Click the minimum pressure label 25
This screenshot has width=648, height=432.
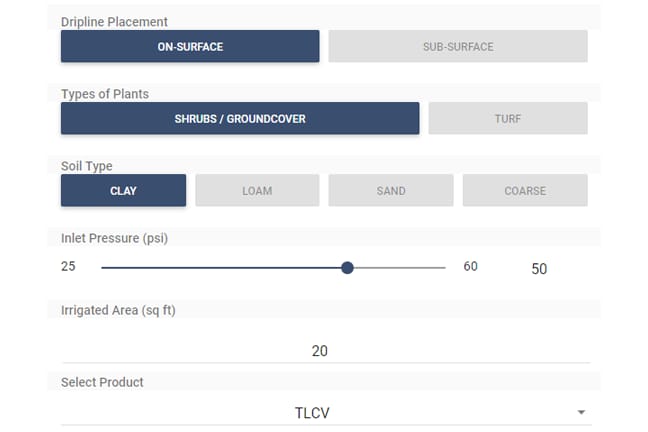(68, 267)
